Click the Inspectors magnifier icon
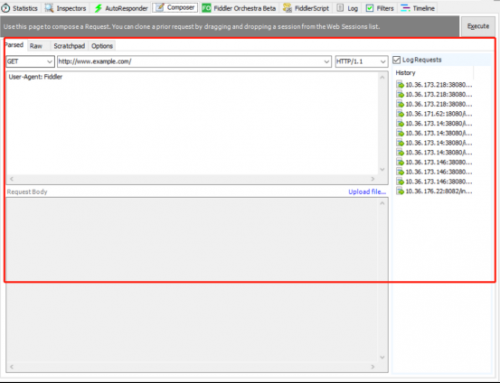500x383 pixels. pyautogui.click(x=49, y=8)
